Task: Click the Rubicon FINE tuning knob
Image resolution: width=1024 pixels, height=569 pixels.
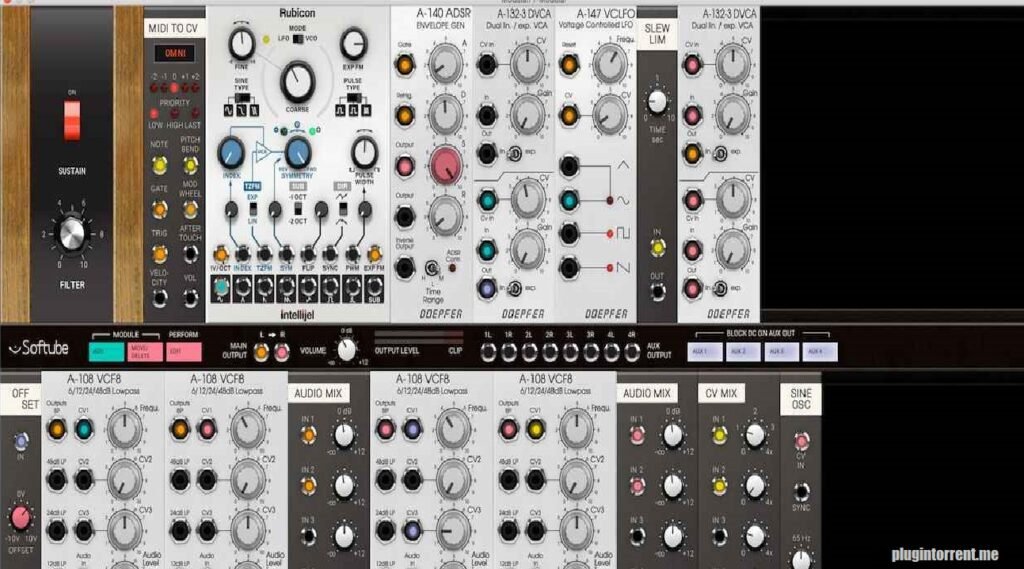Action: coord(242,44)
